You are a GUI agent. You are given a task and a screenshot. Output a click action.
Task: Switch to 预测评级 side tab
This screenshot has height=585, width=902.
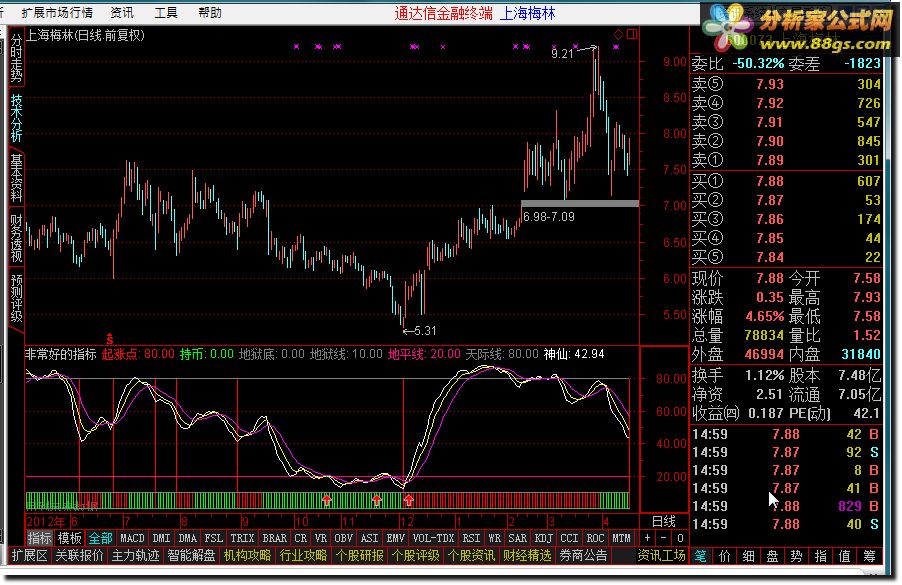pos(16,298)
